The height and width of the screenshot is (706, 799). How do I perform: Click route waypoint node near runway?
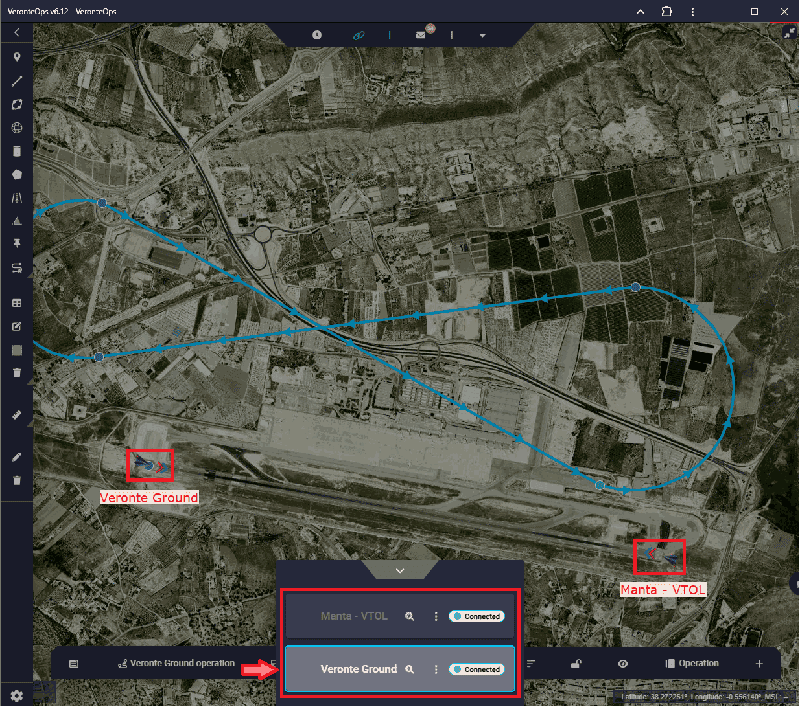(x=600, y=485)
